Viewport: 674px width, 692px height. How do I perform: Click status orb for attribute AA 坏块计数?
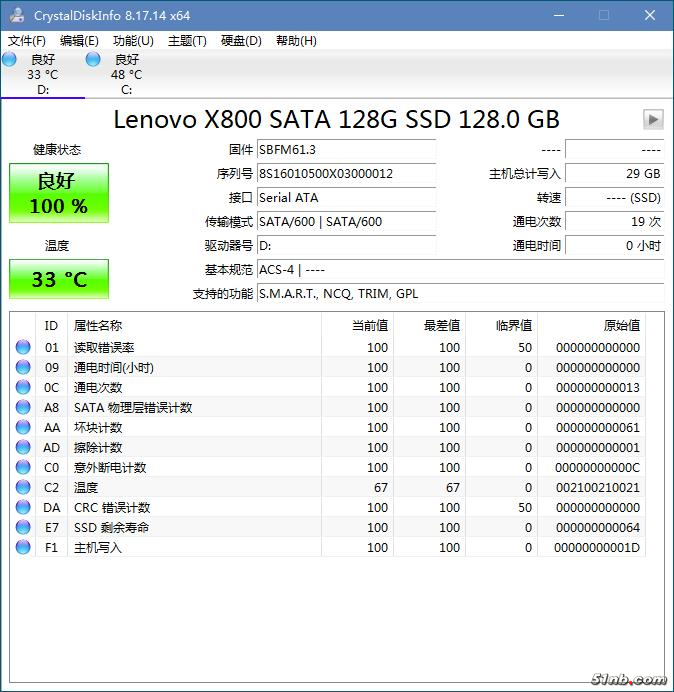tap(23, 427)
